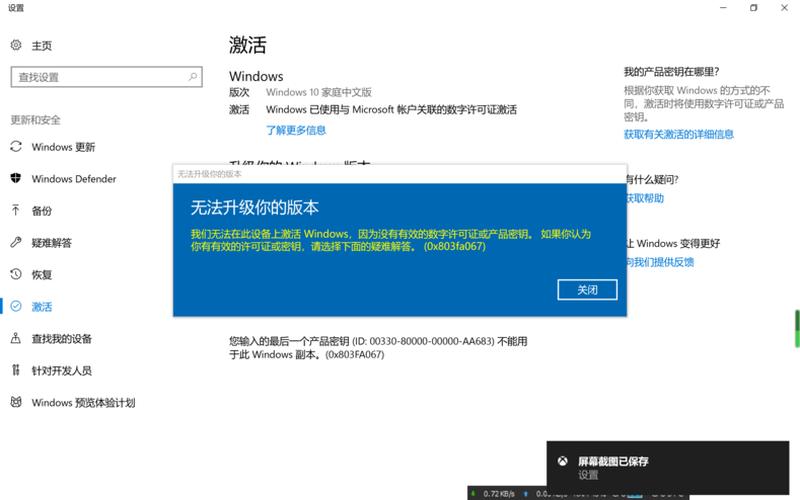Screen dimensions: 800x500
Task: Select 备份 in the sidebar
Action: [42, 211]
